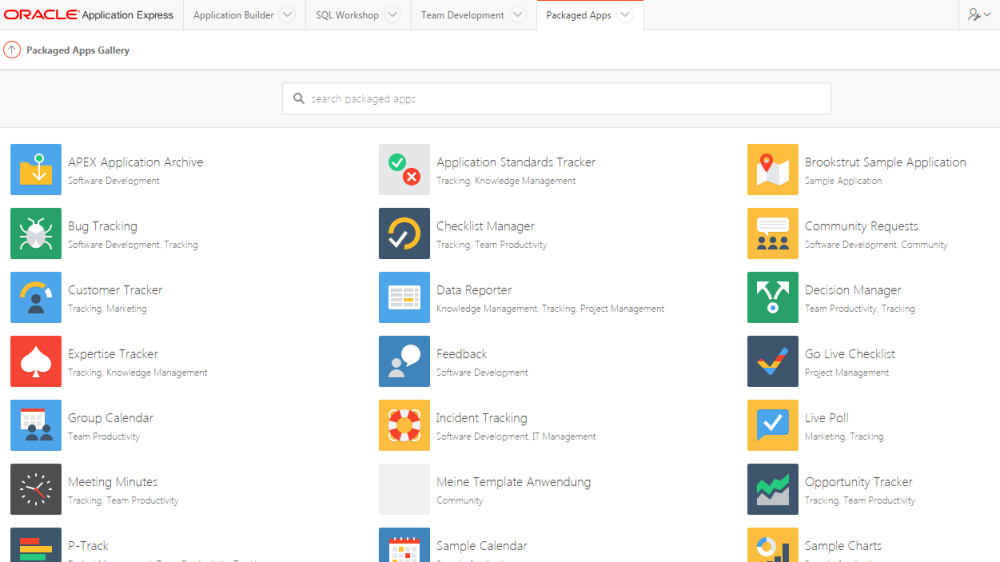The image size is (1000, 562).
Task: Select the Data Reporter icon
Action: tap(404, 297)
